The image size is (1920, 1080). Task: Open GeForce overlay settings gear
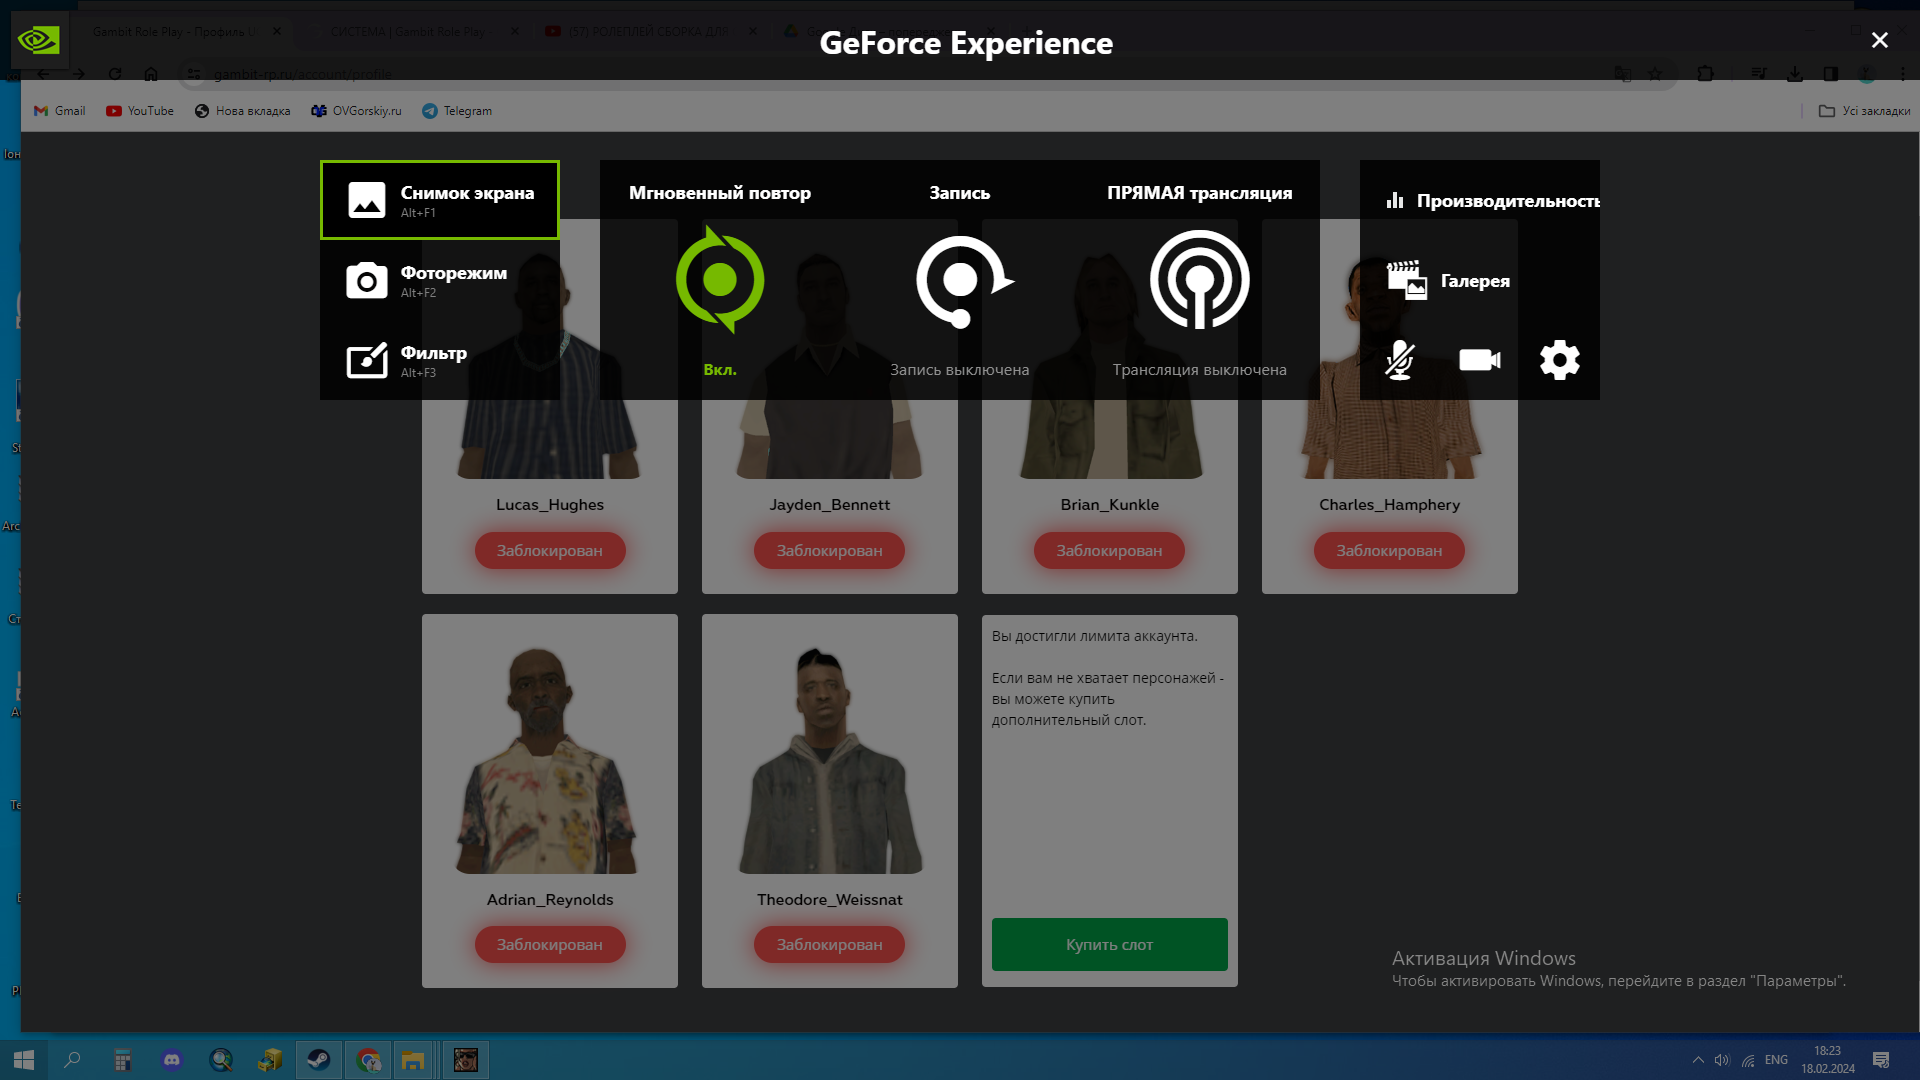click(x=1559, y=360)
